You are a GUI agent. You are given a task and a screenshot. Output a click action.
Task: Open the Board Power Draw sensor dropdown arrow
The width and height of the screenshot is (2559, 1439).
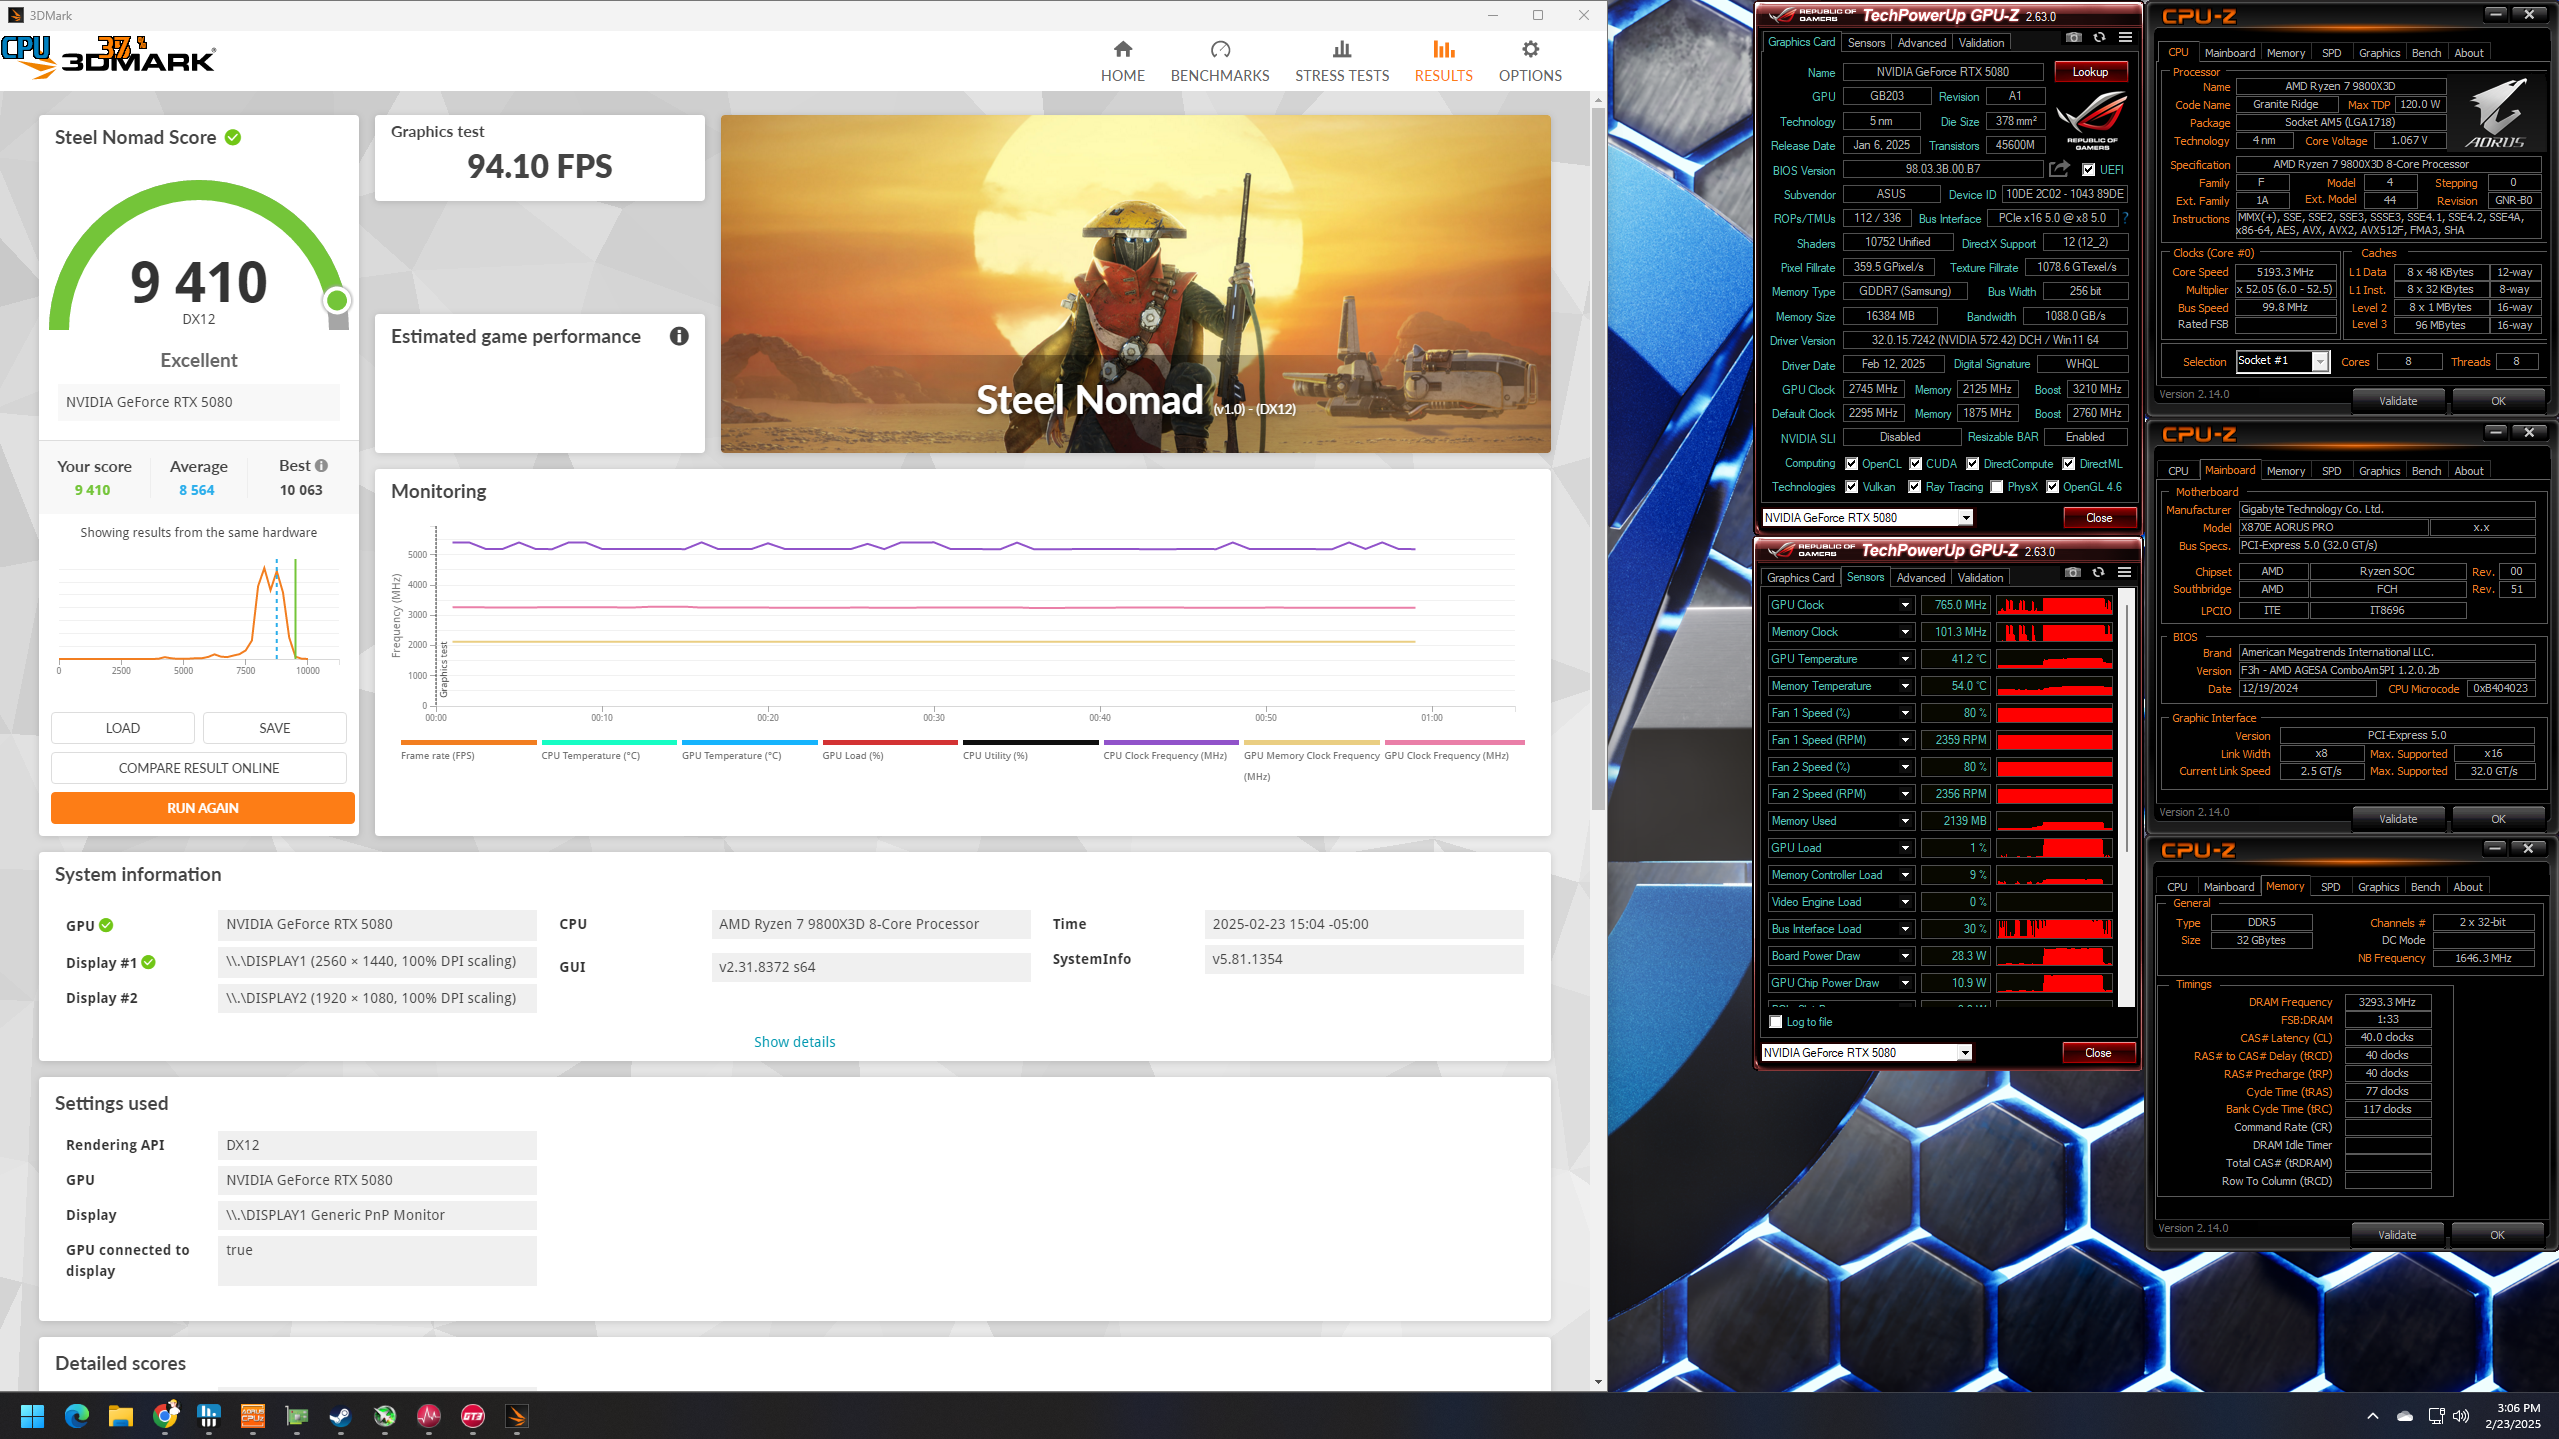point(1905,956)
